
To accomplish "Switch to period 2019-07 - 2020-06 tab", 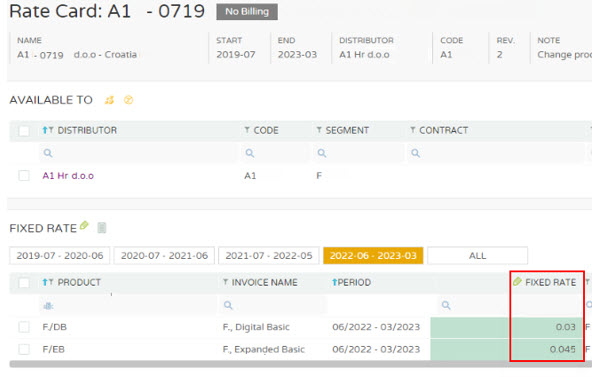I will (x=60, y=256).
